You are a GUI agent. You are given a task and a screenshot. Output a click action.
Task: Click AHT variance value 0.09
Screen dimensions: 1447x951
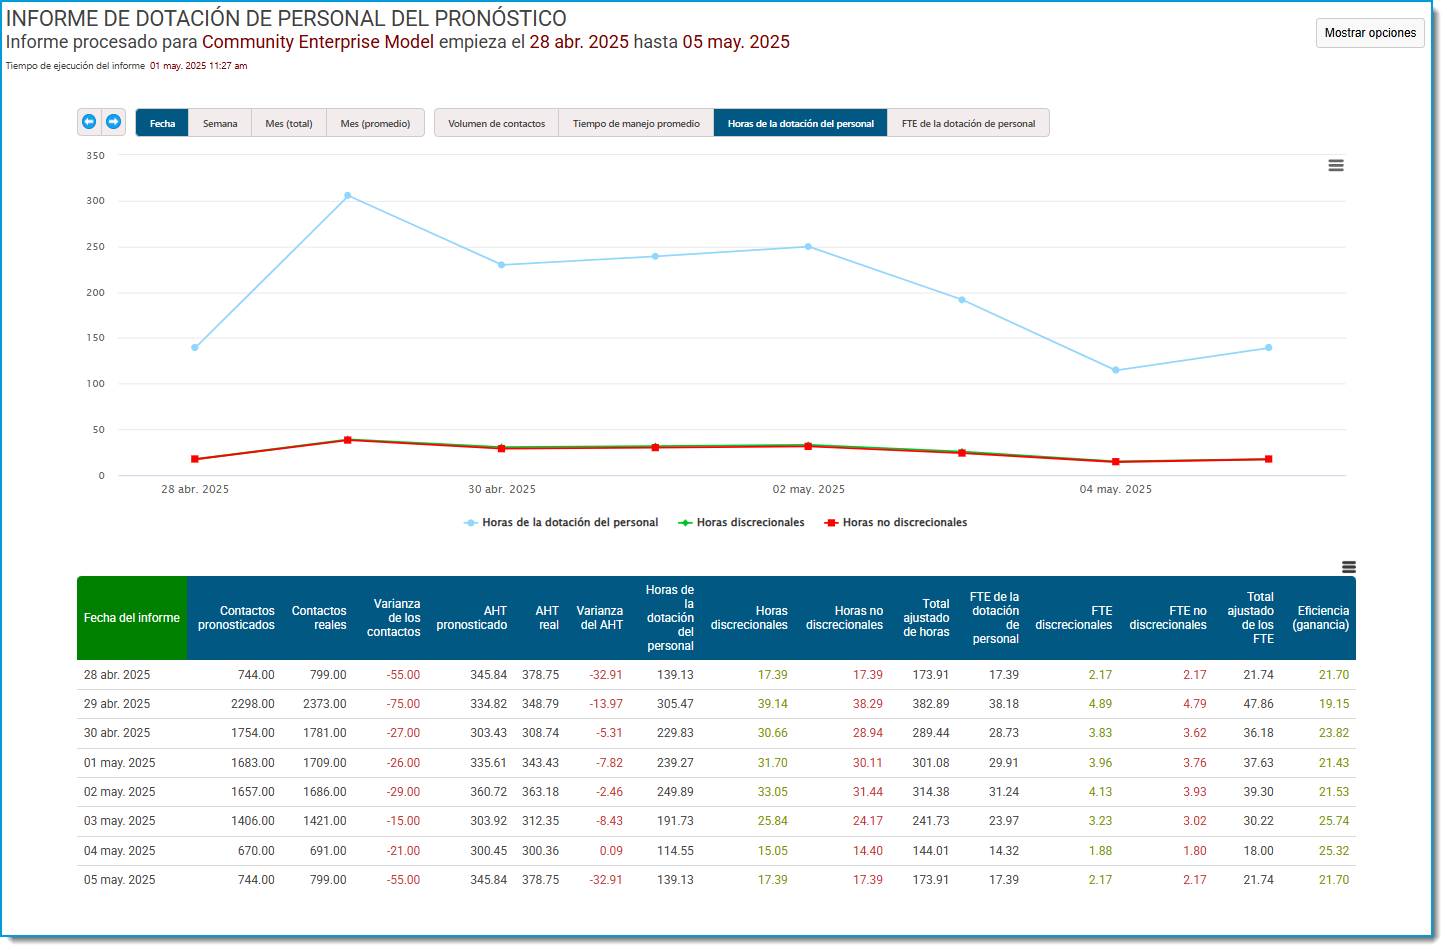point(611,851)
